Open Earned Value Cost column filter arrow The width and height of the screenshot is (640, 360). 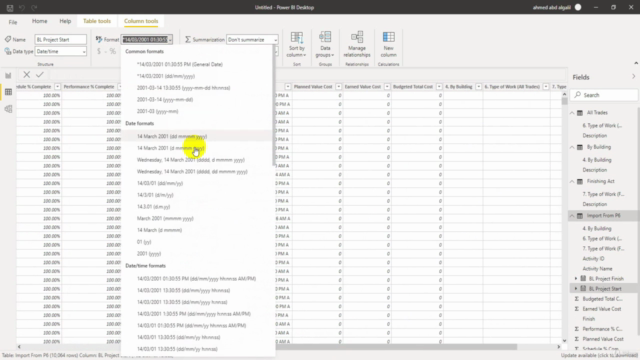tap(387, 87)
